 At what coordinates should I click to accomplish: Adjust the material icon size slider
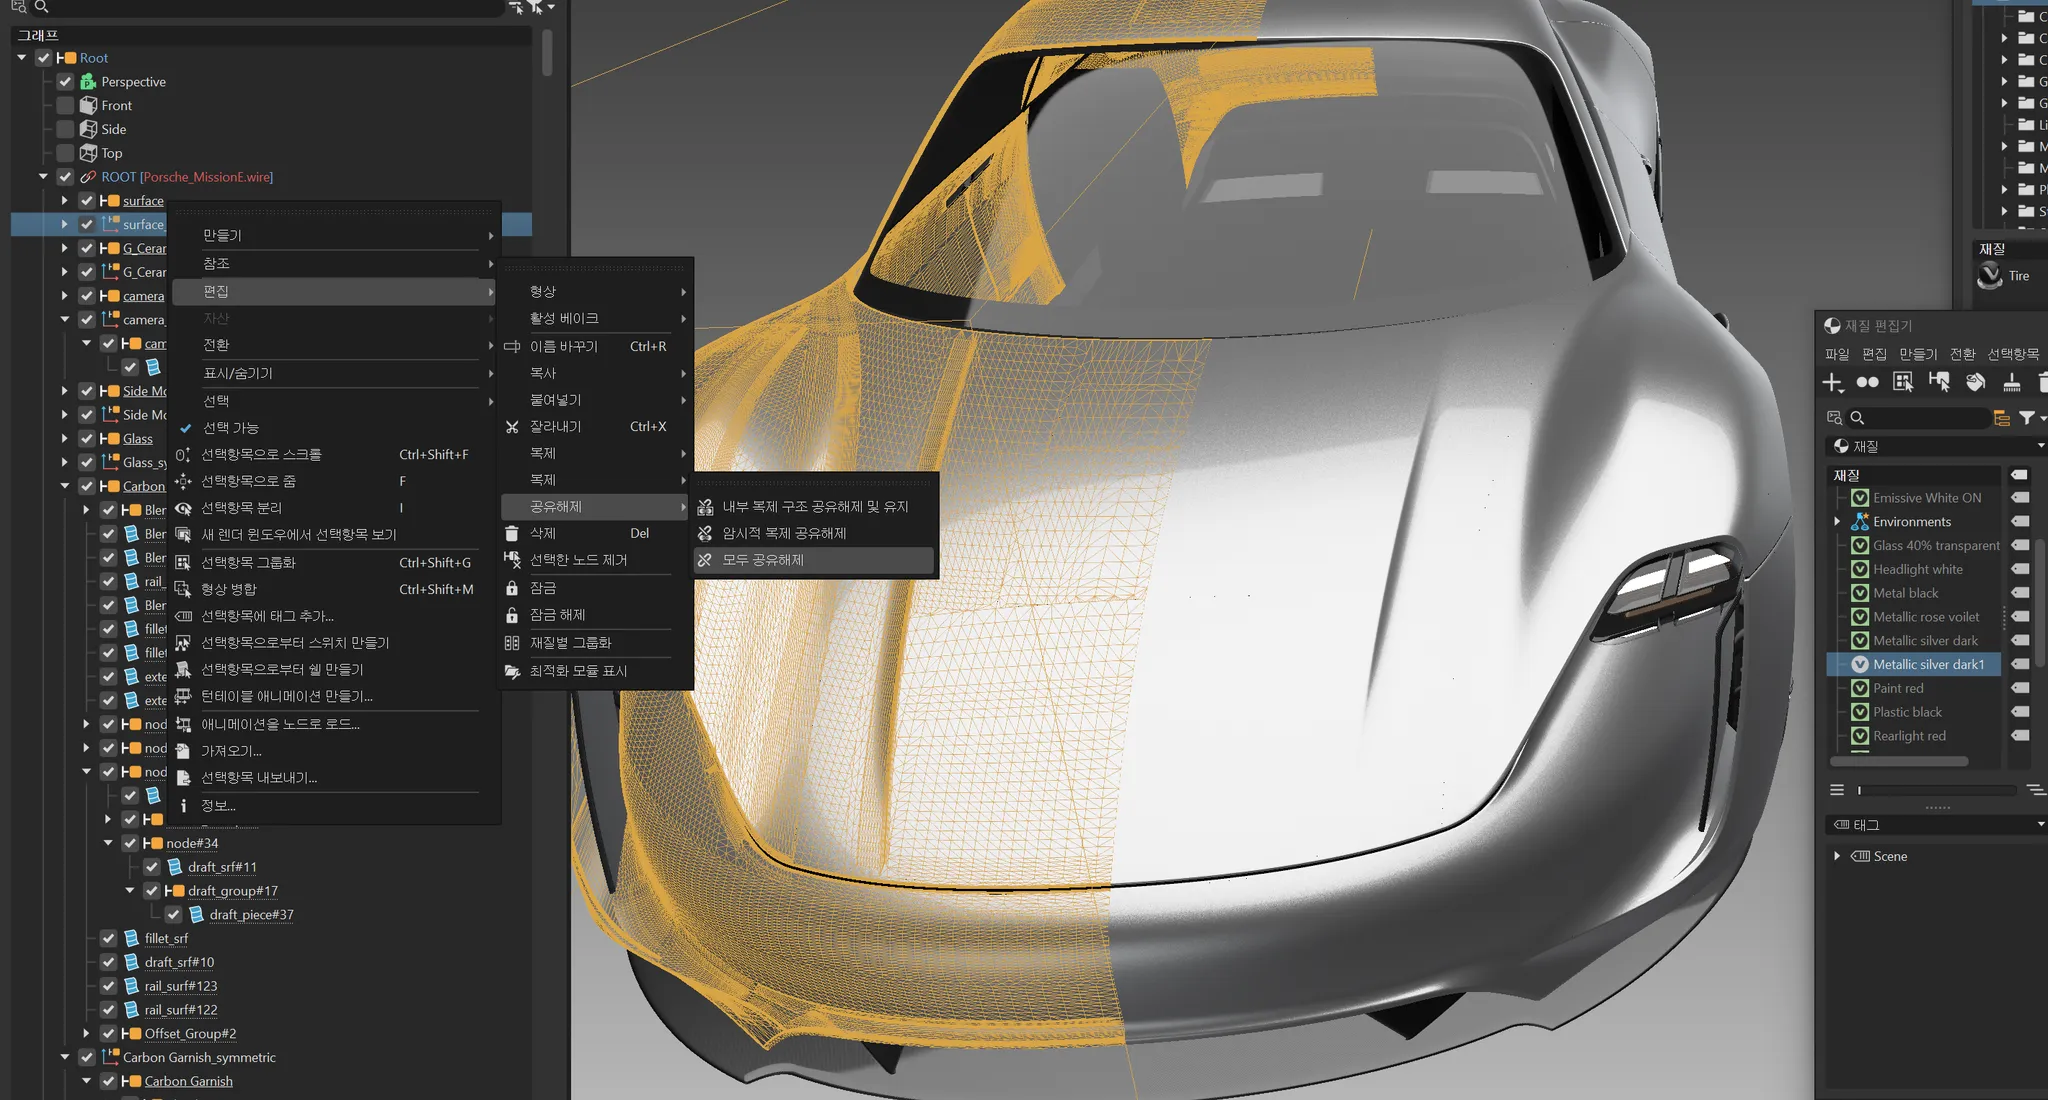click(x=1860, y=790)
